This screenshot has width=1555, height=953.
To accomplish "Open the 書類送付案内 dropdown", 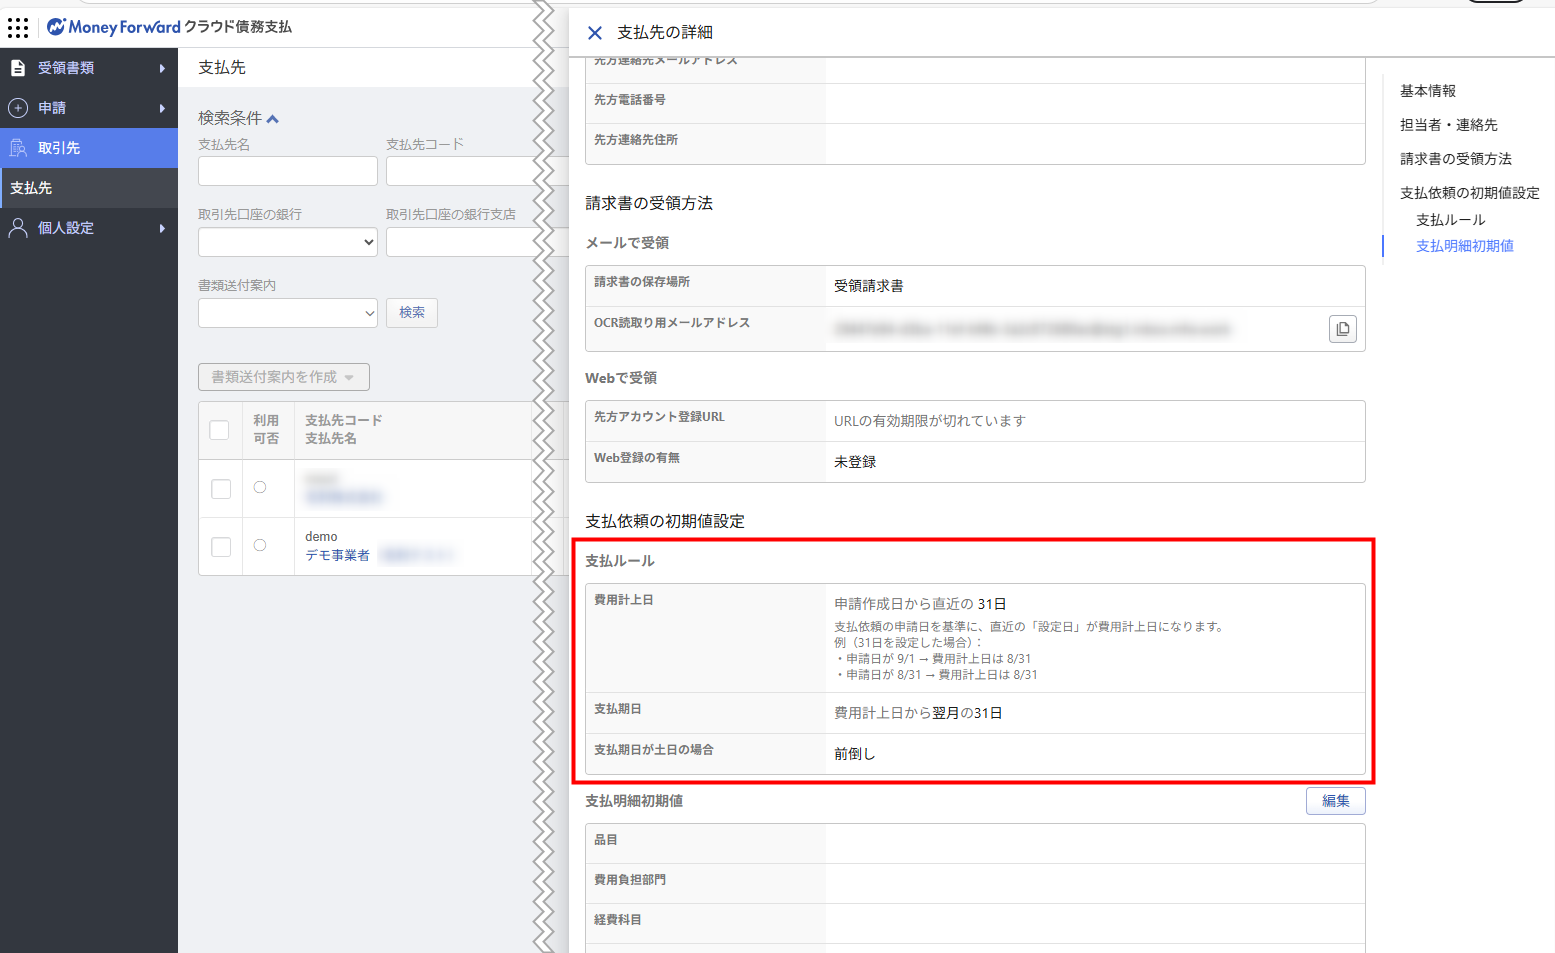I will pyautogui.click(x=287, y=313).
